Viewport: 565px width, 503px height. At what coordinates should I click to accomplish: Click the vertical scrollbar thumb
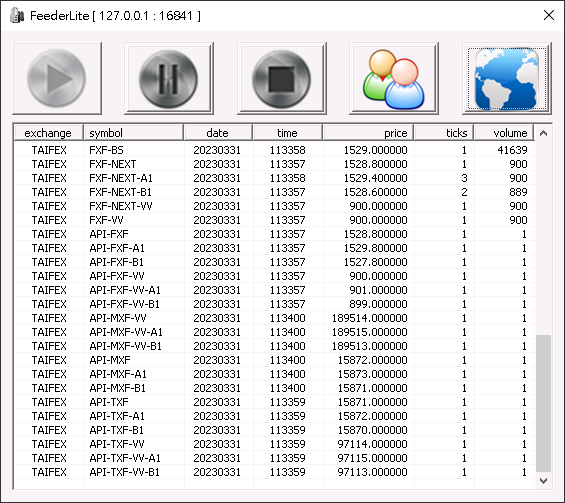coord(543,403)
